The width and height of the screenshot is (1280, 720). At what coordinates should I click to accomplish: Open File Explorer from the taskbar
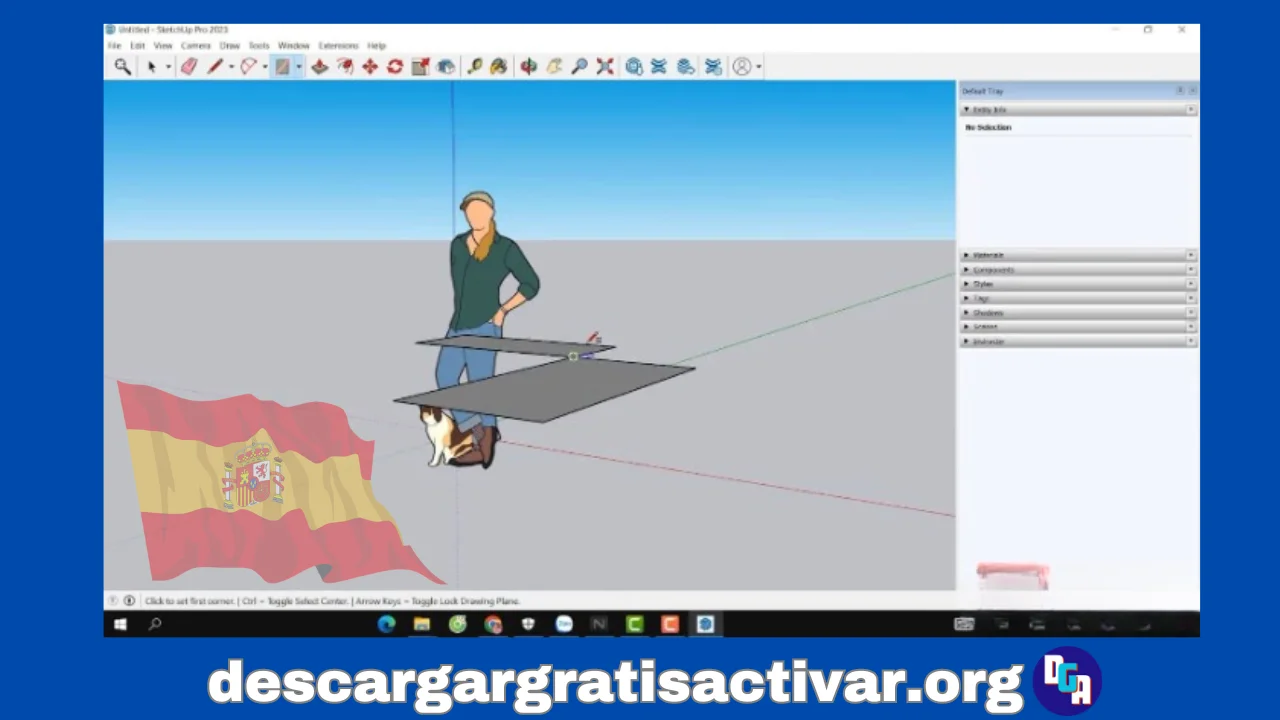tap(422, 624)
